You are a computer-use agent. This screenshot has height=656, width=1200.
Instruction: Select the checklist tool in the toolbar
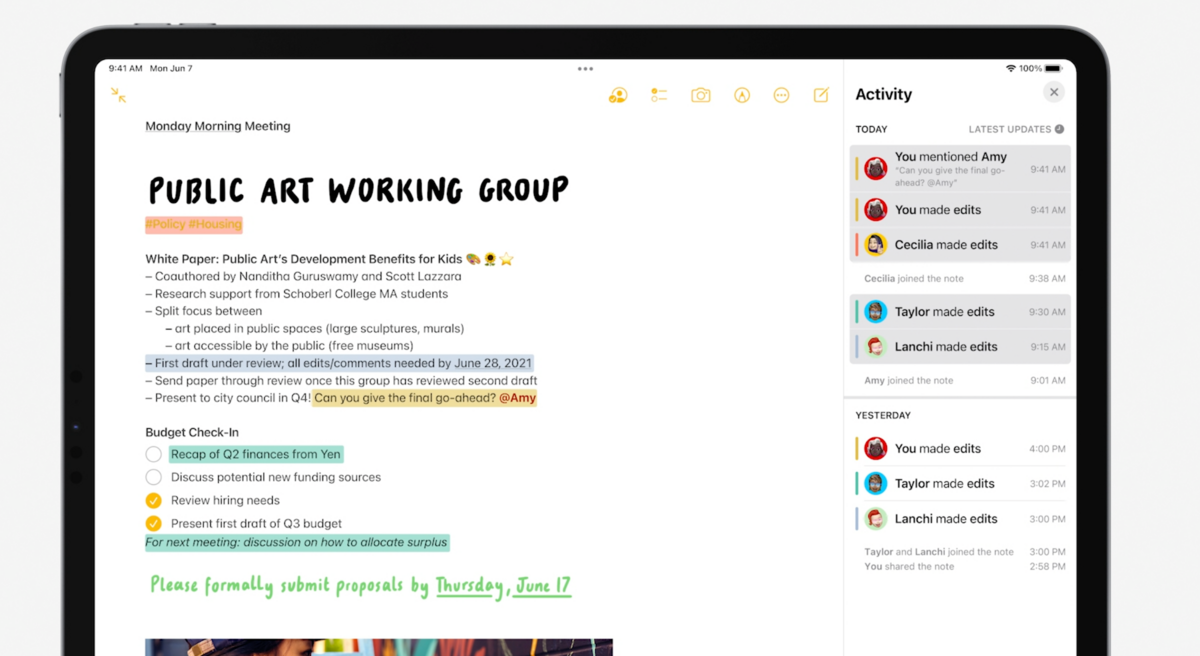click(658, 95)
